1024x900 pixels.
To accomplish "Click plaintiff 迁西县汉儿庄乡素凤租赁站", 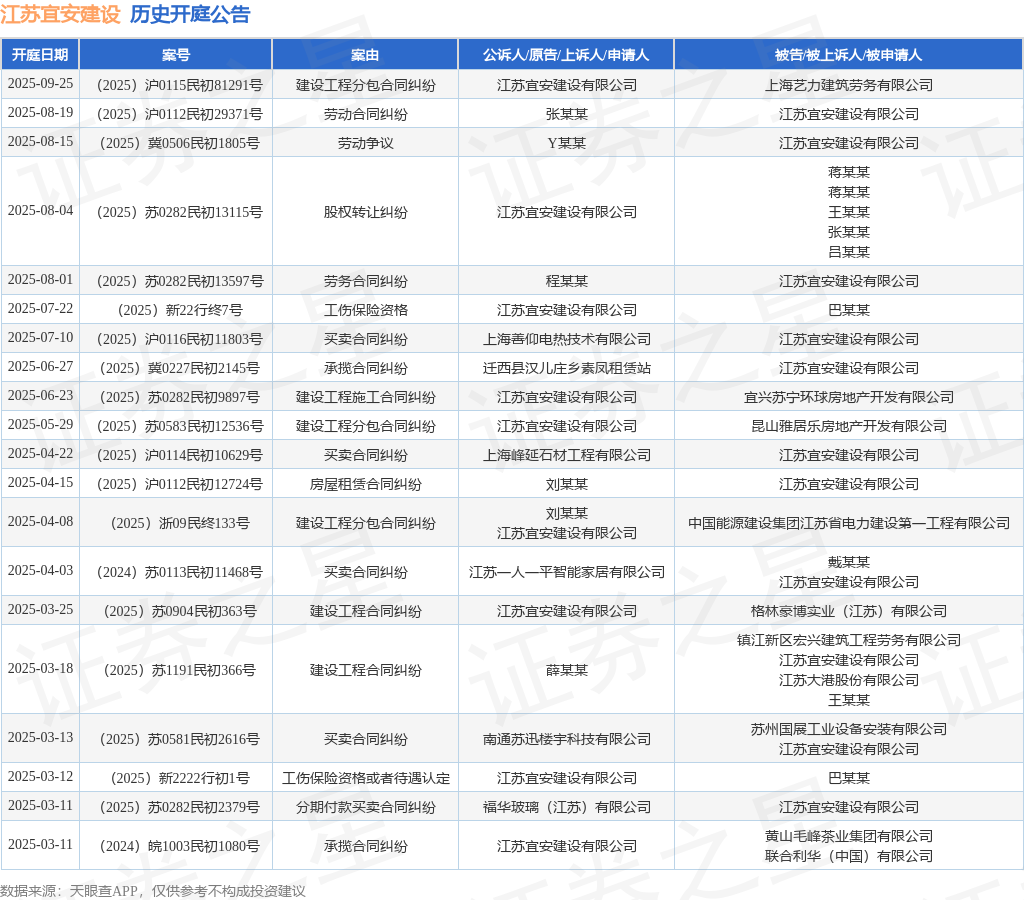I will [567, 368].
